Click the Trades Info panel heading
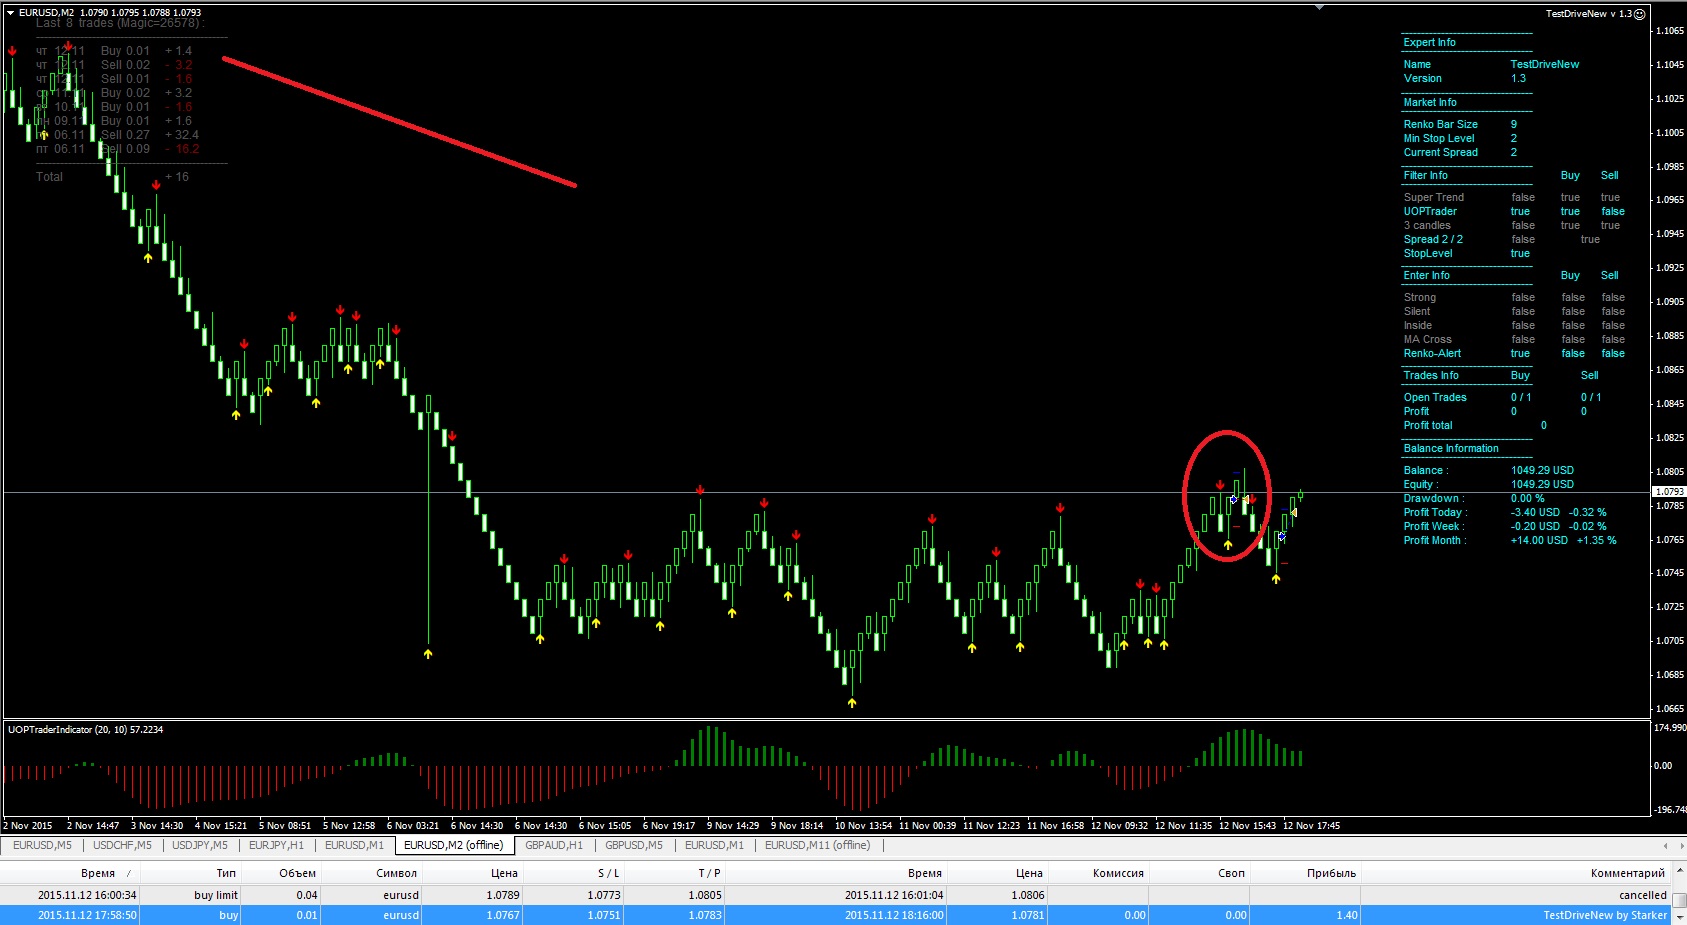Image resolution: width=1687 pixels, height=925 pixels. tap(1430, 375)
